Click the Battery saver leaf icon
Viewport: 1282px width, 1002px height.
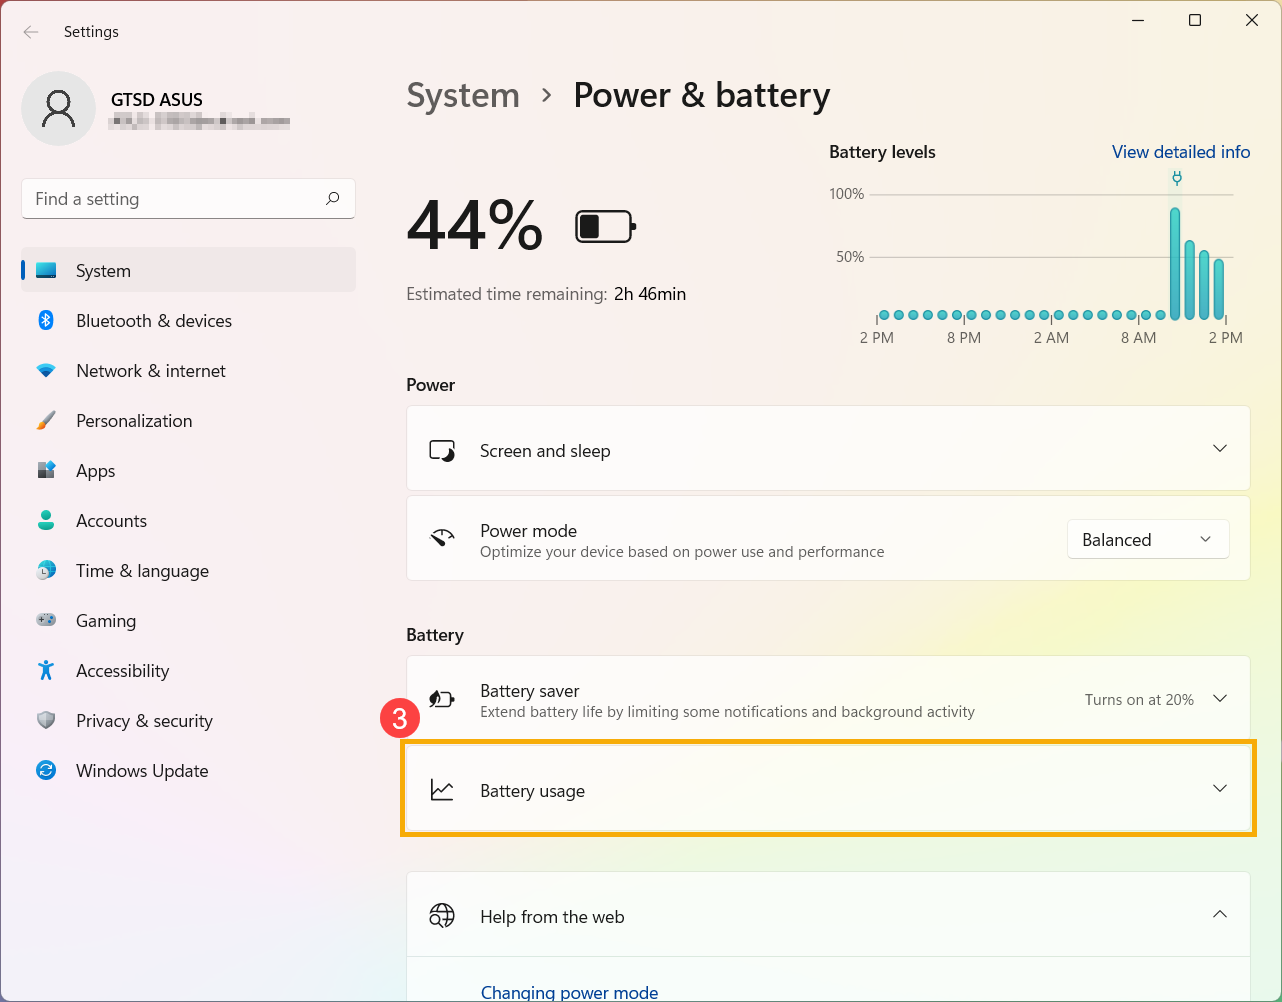(x=442, y=699)
